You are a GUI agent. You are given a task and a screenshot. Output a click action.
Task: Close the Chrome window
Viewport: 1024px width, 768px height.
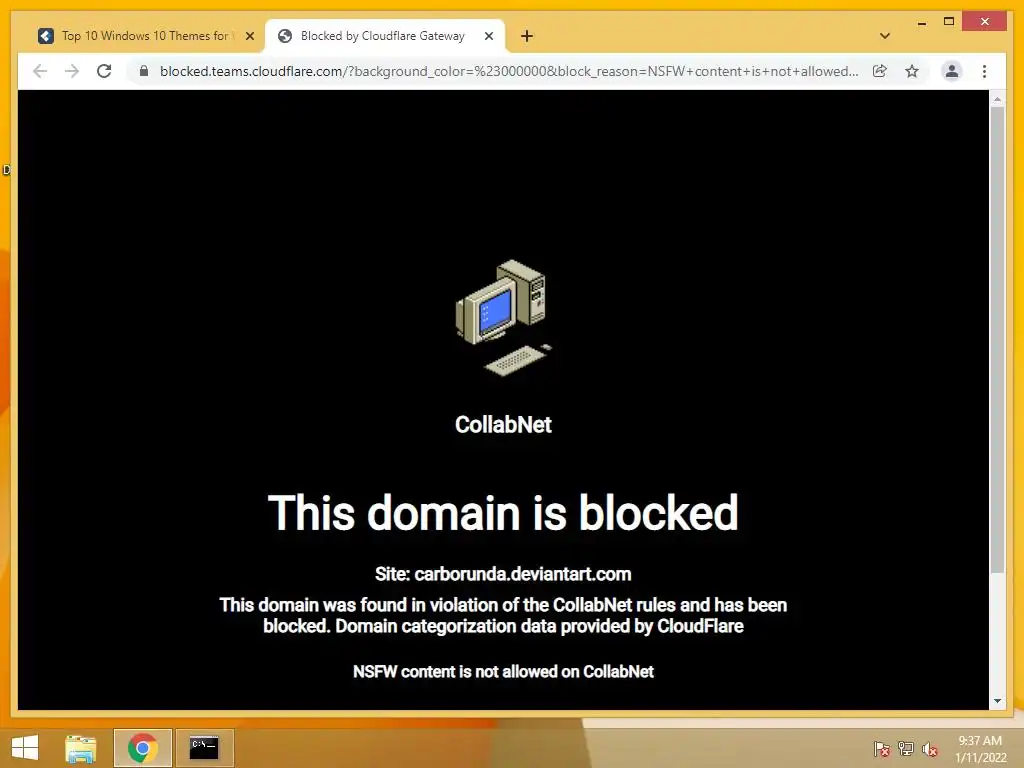[985, 22]
